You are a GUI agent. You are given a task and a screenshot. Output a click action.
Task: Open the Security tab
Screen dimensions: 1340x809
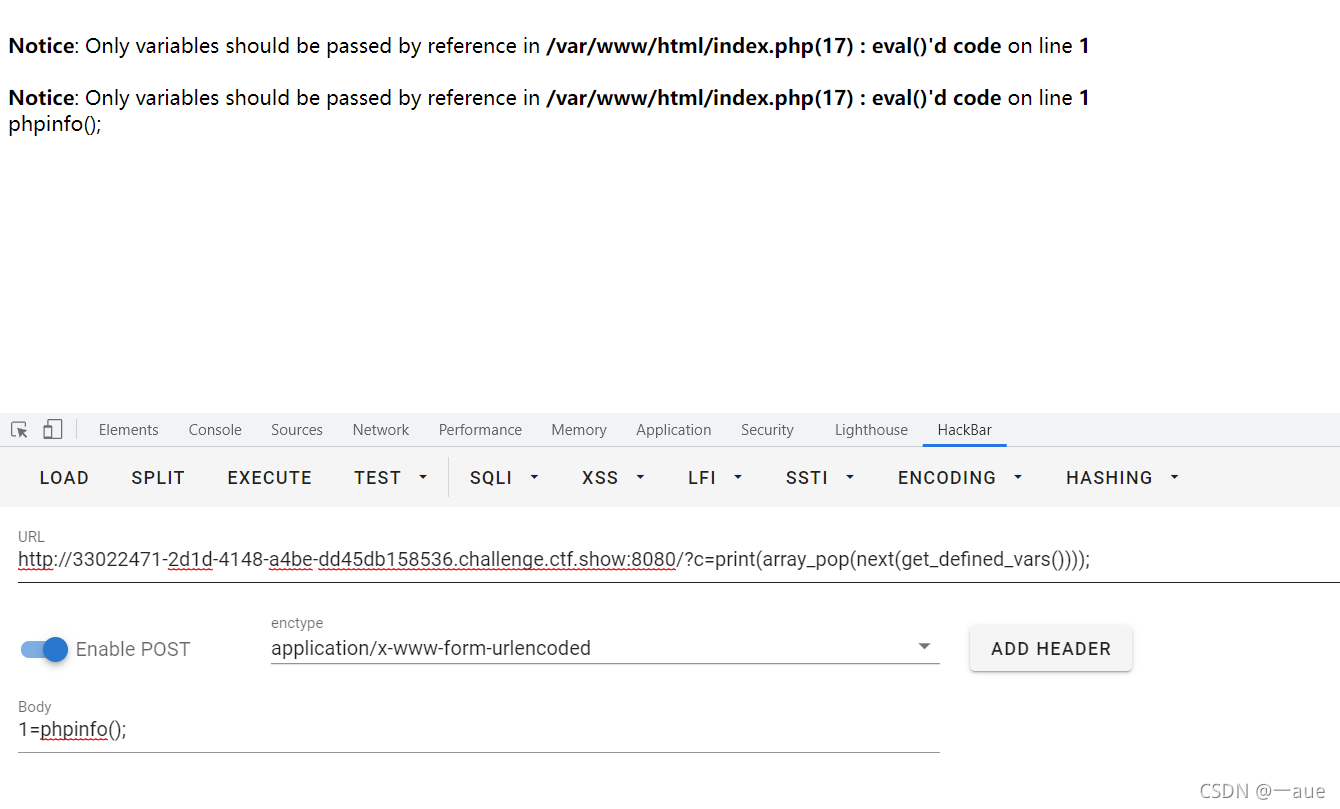pyautogui.click(x=767, y=430)
